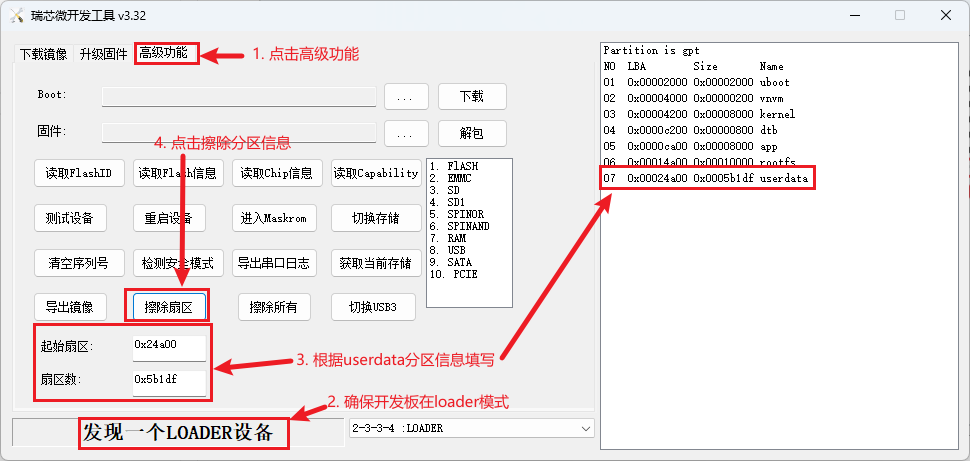This screenshot has width=970, height=461.
Task: Click the 擦除所有 button
Action: click(x=273, y=308)
